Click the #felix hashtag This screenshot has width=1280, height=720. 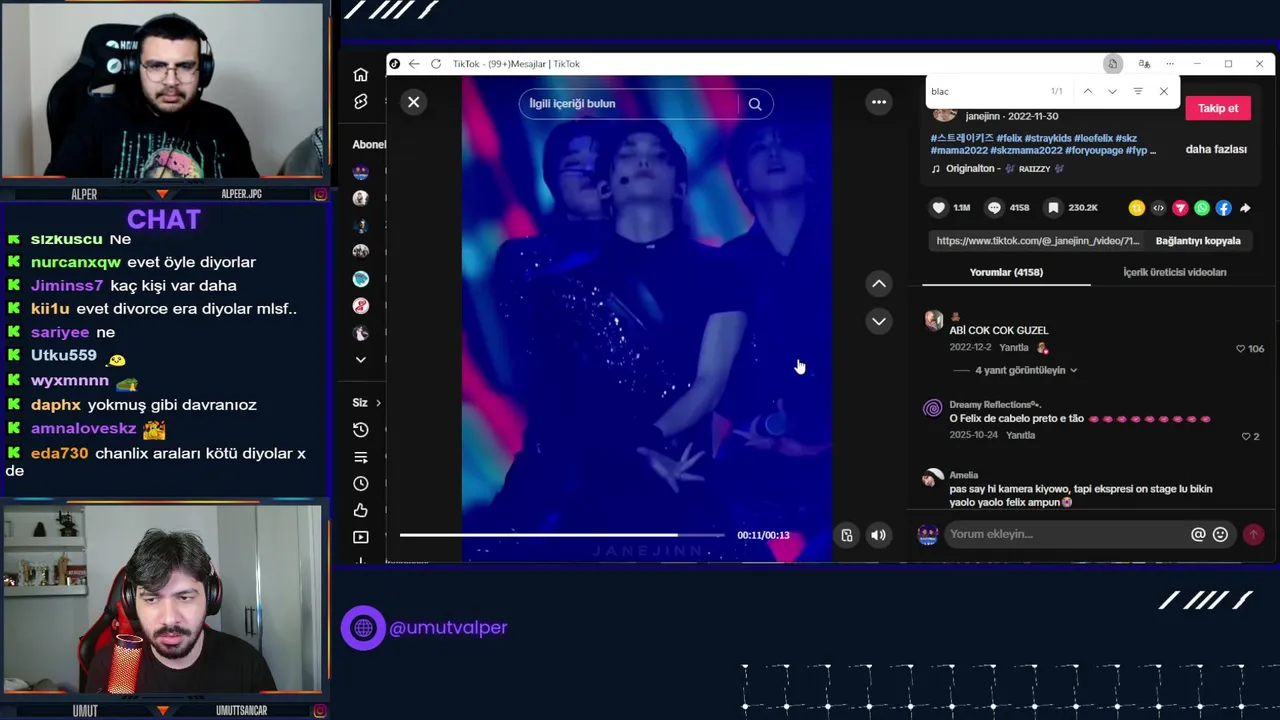[1009, 138]
